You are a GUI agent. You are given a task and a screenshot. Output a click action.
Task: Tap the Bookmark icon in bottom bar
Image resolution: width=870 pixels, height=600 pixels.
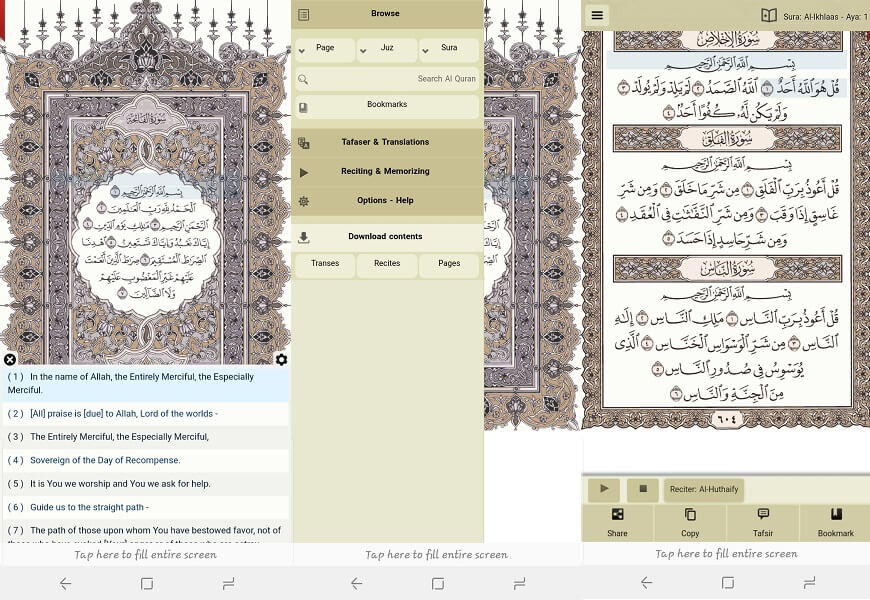click(836, 514)
